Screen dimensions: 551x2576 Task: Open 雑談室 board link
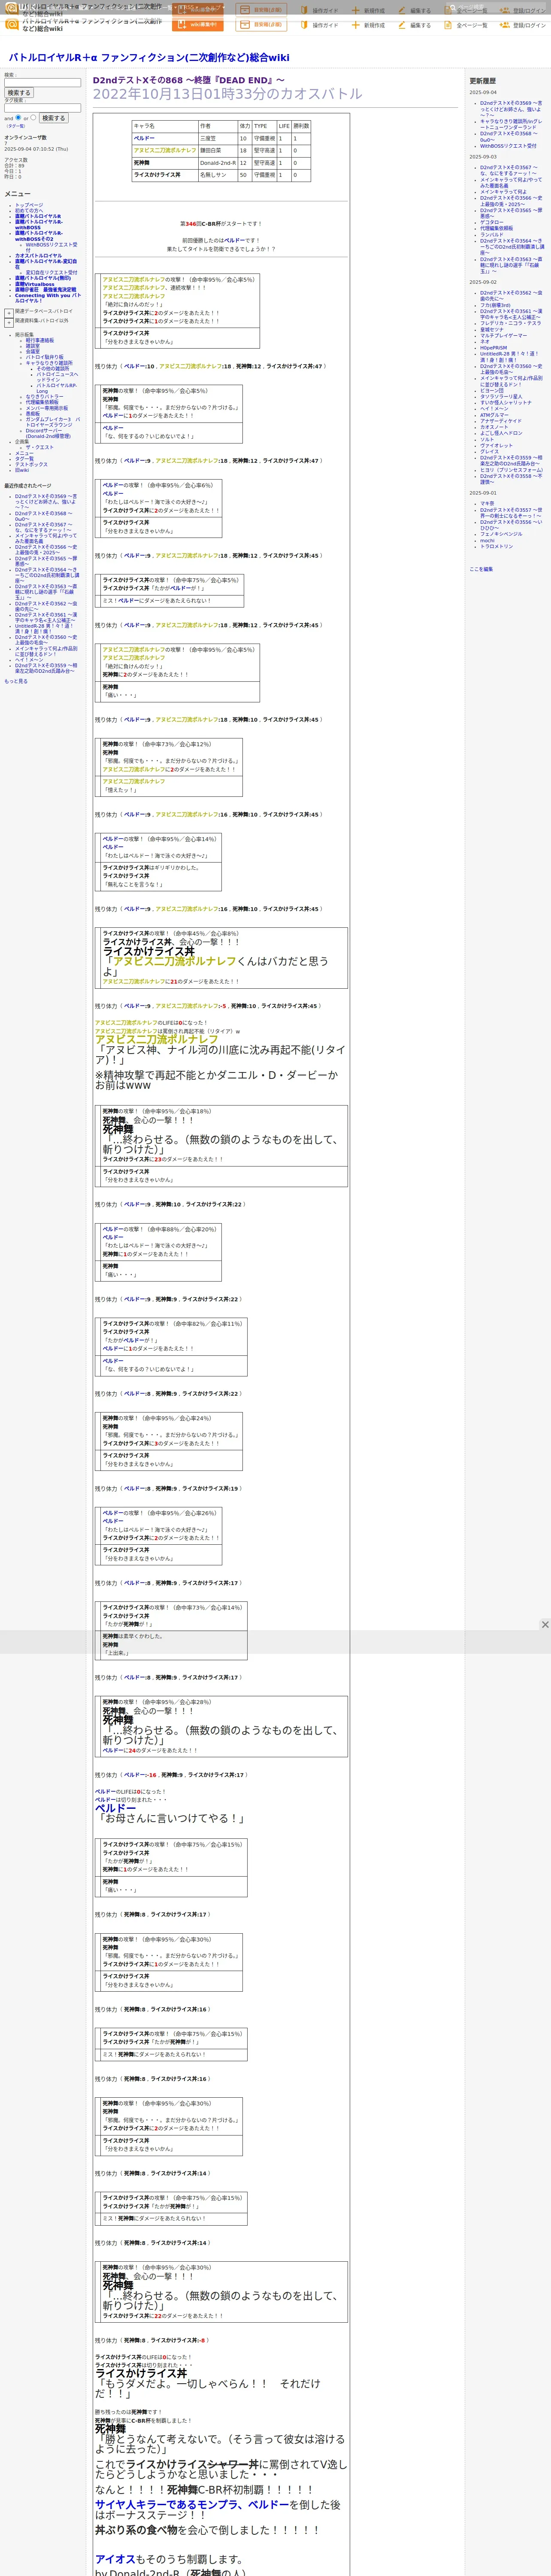(x=33, y=346)
